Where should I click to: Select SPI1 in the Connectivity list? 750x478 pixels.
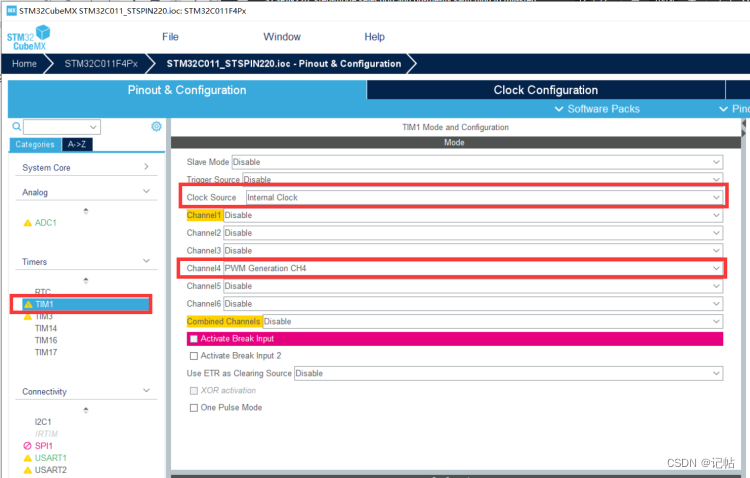click(x=44, y=445)
